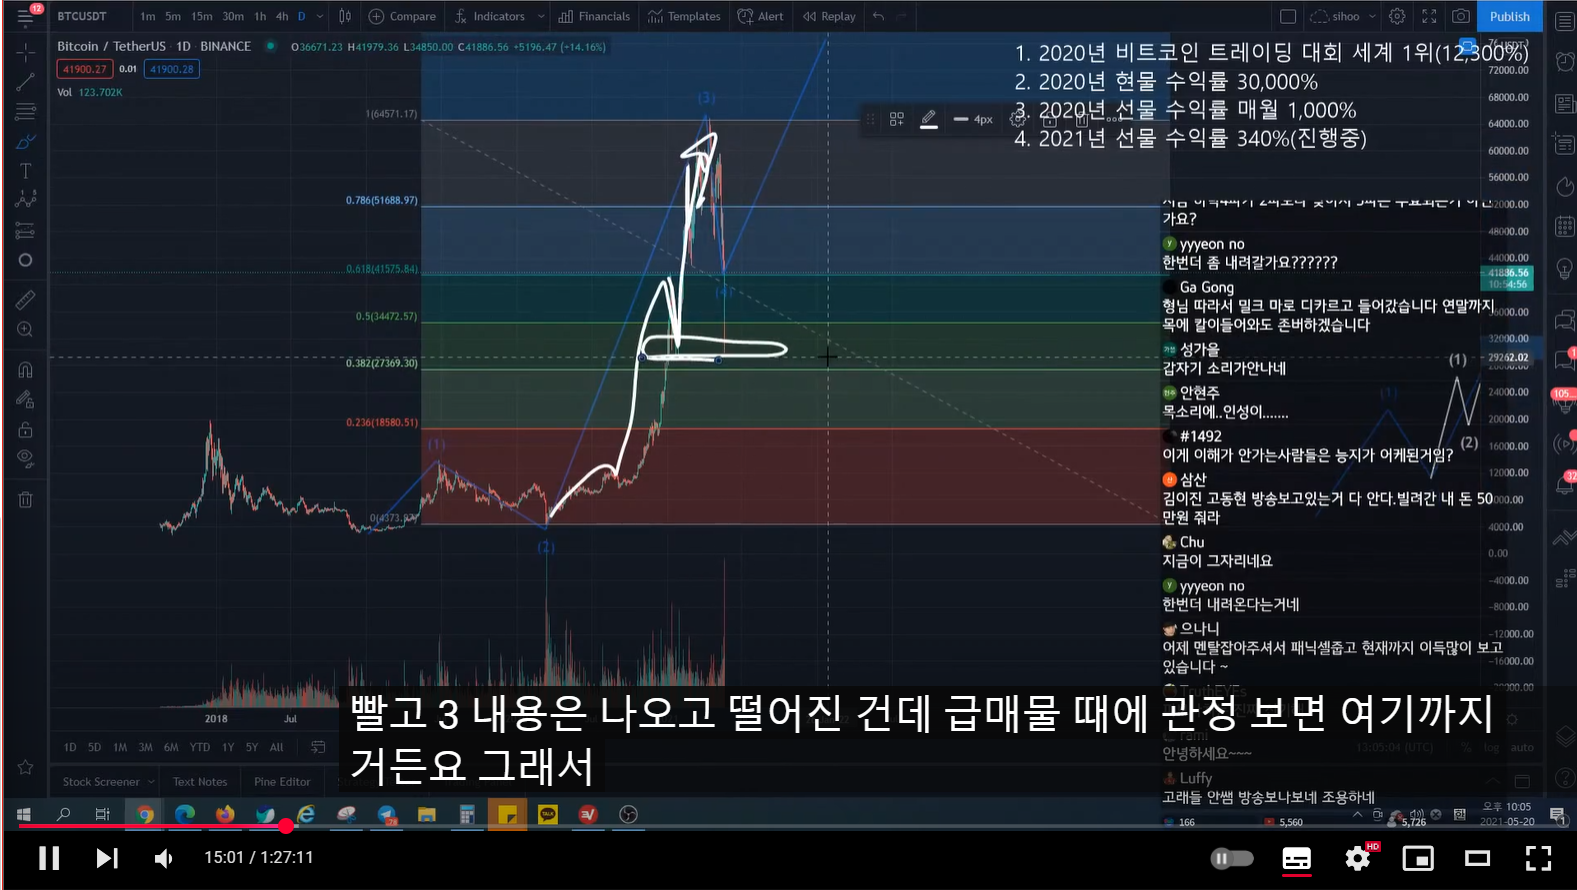1577x890 pixels.
Task: Take a chart snapshot with camera icon
Action: [1461, 16]
